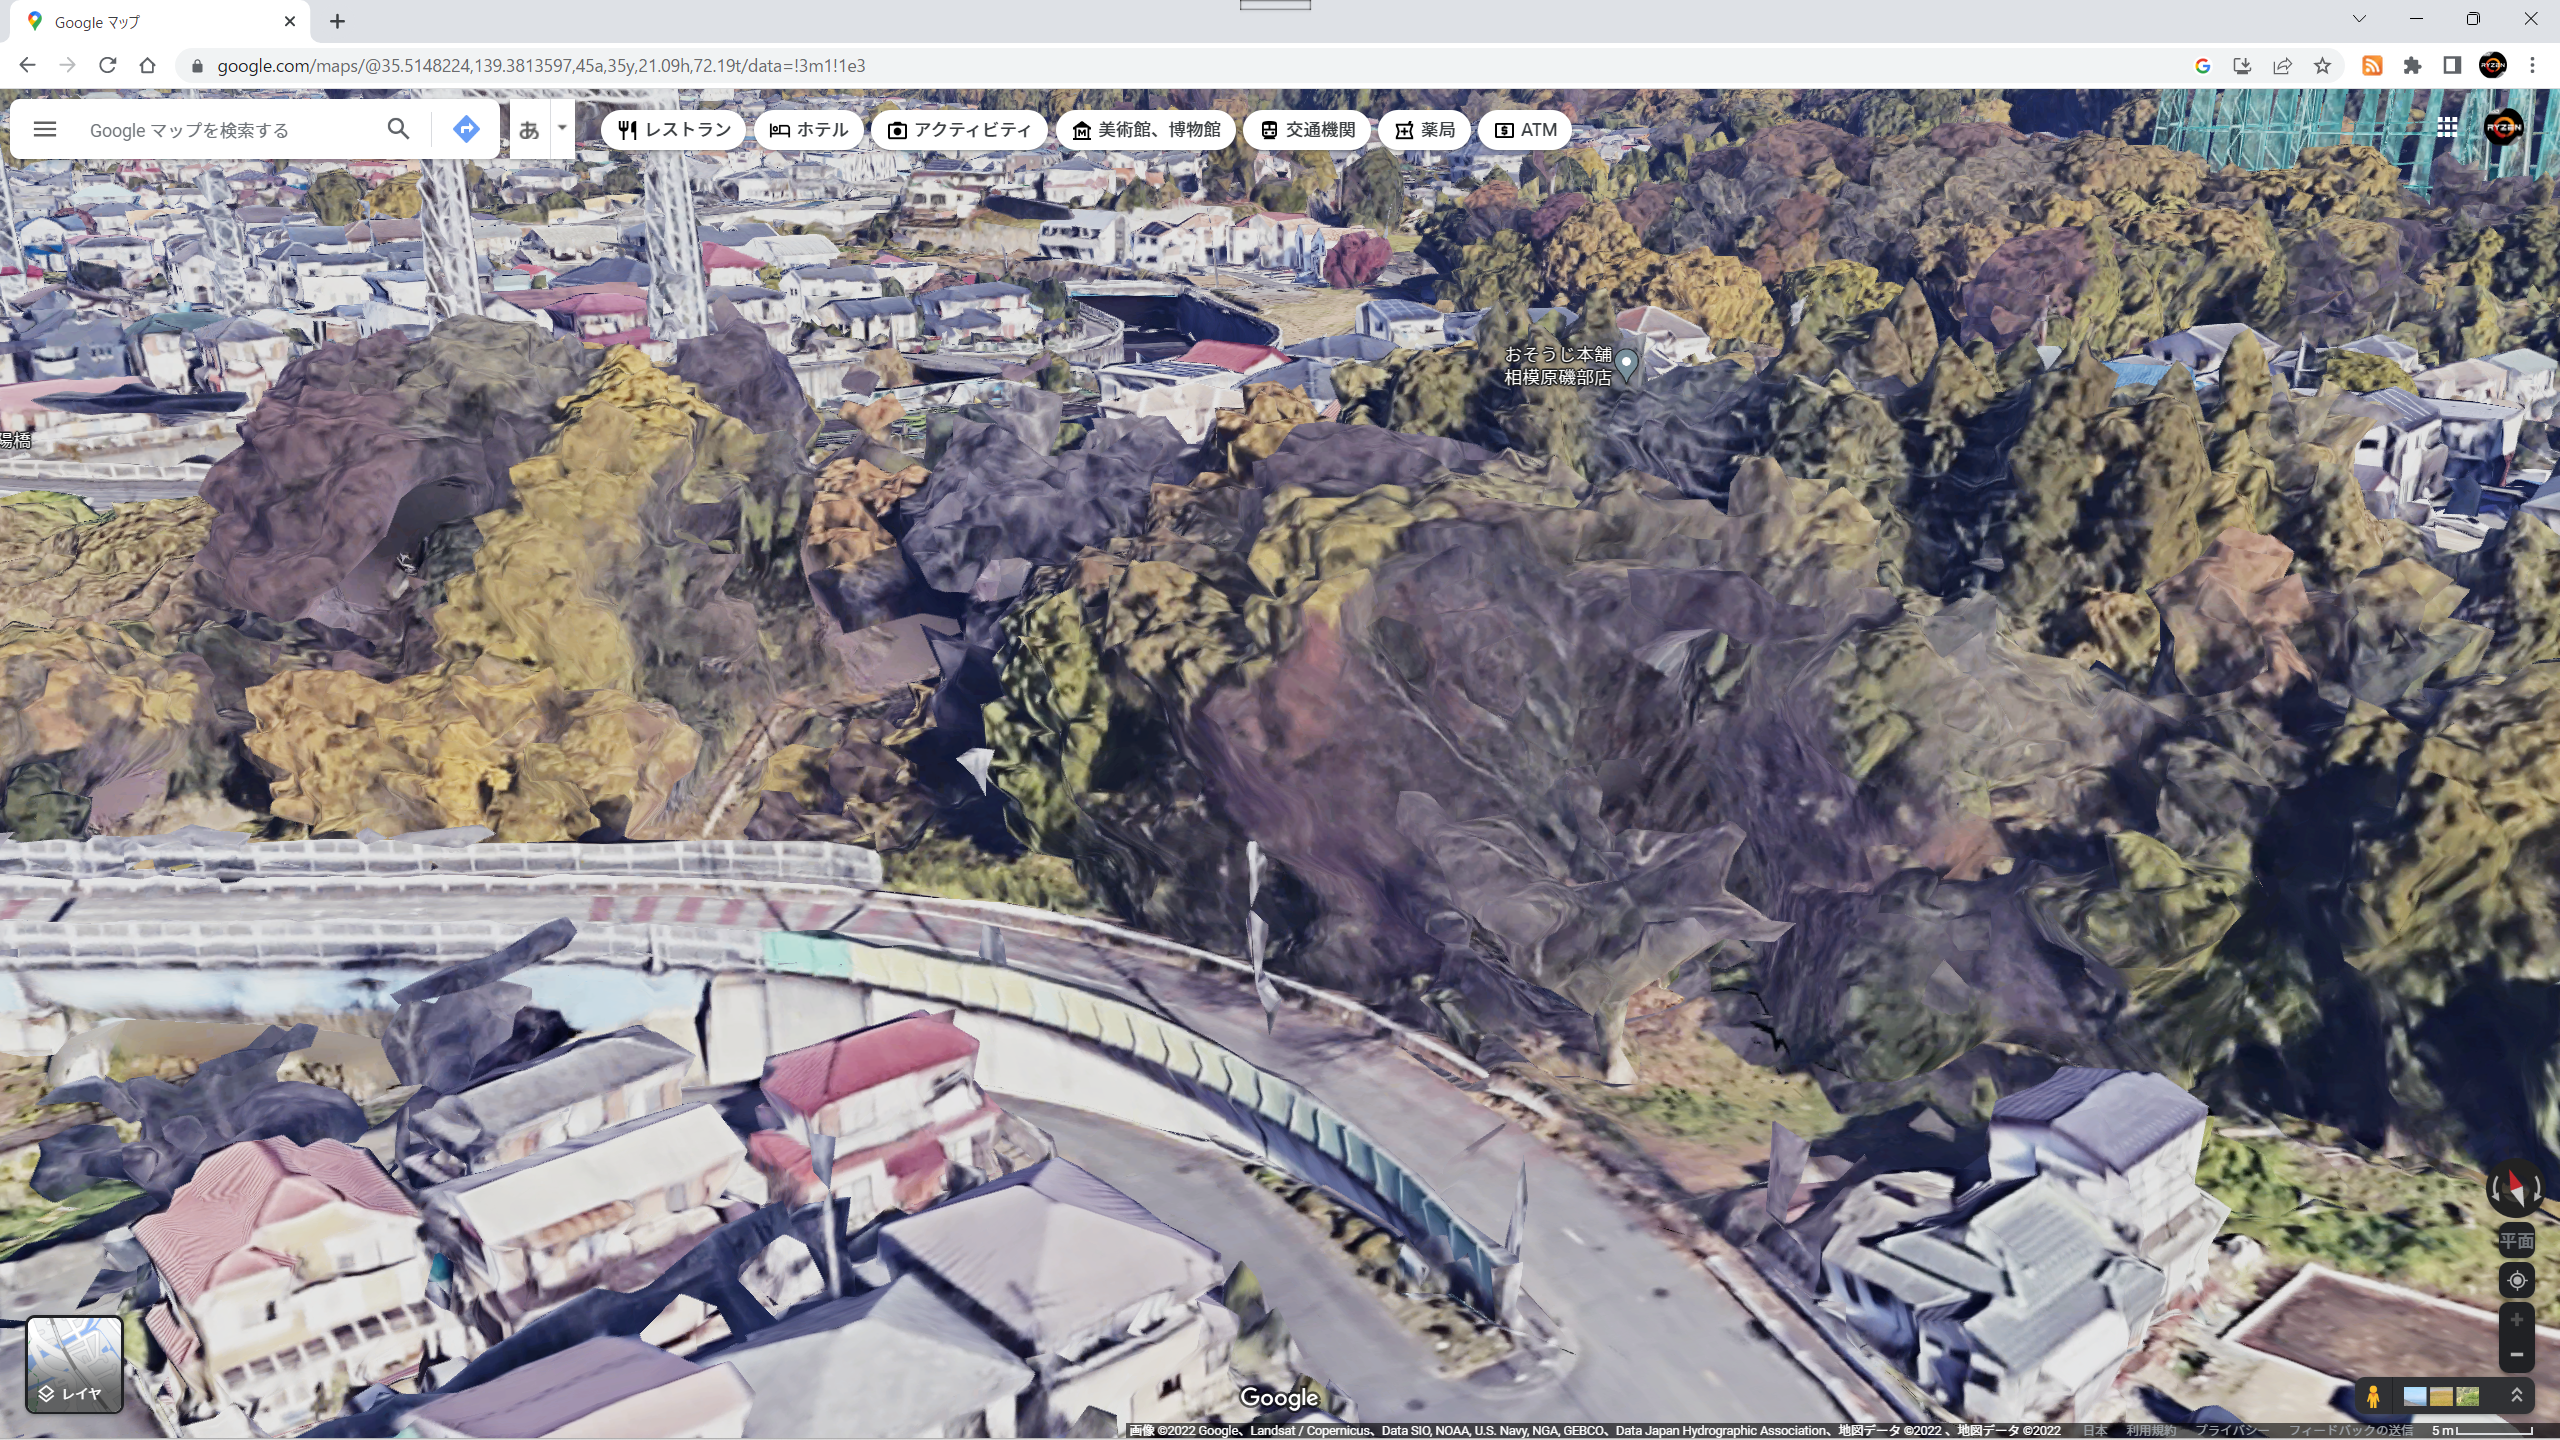Open the sky-blue photo thumbnail
This screenshot has width=2560, height=1440.
[2415, 1396]
